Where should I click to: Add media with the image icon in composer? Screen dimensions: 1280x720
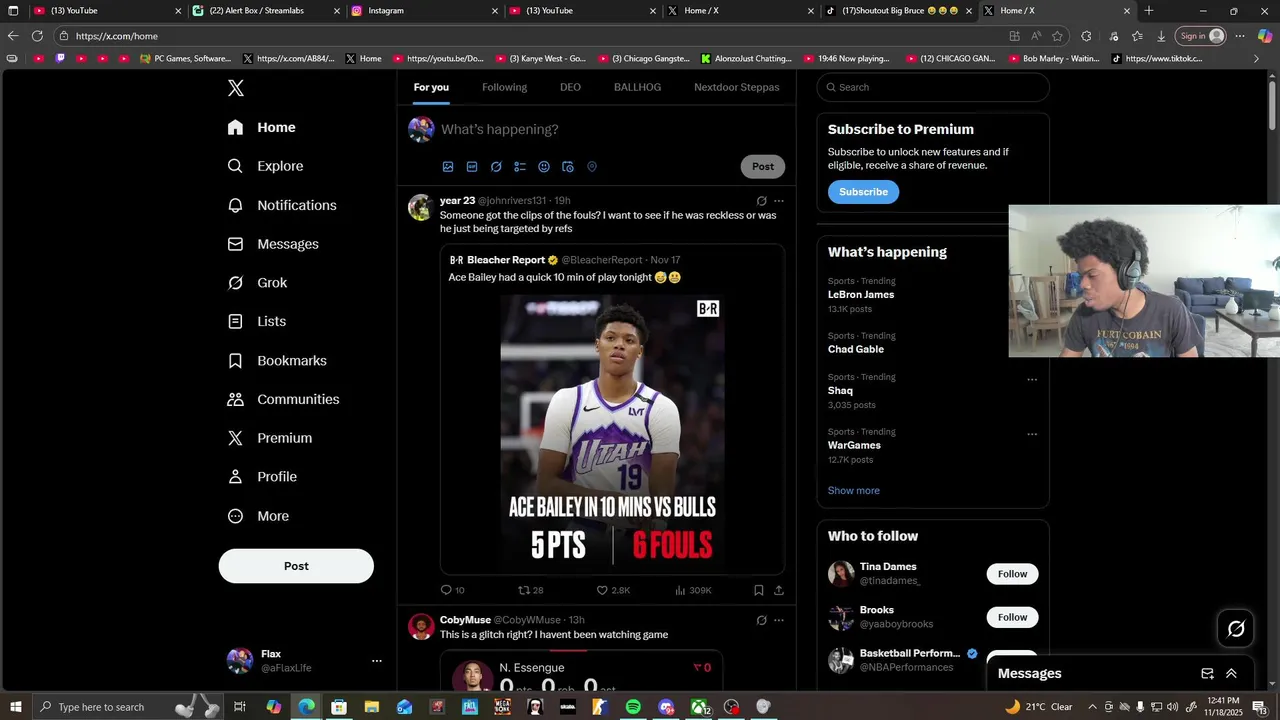[x=448, y=167]
